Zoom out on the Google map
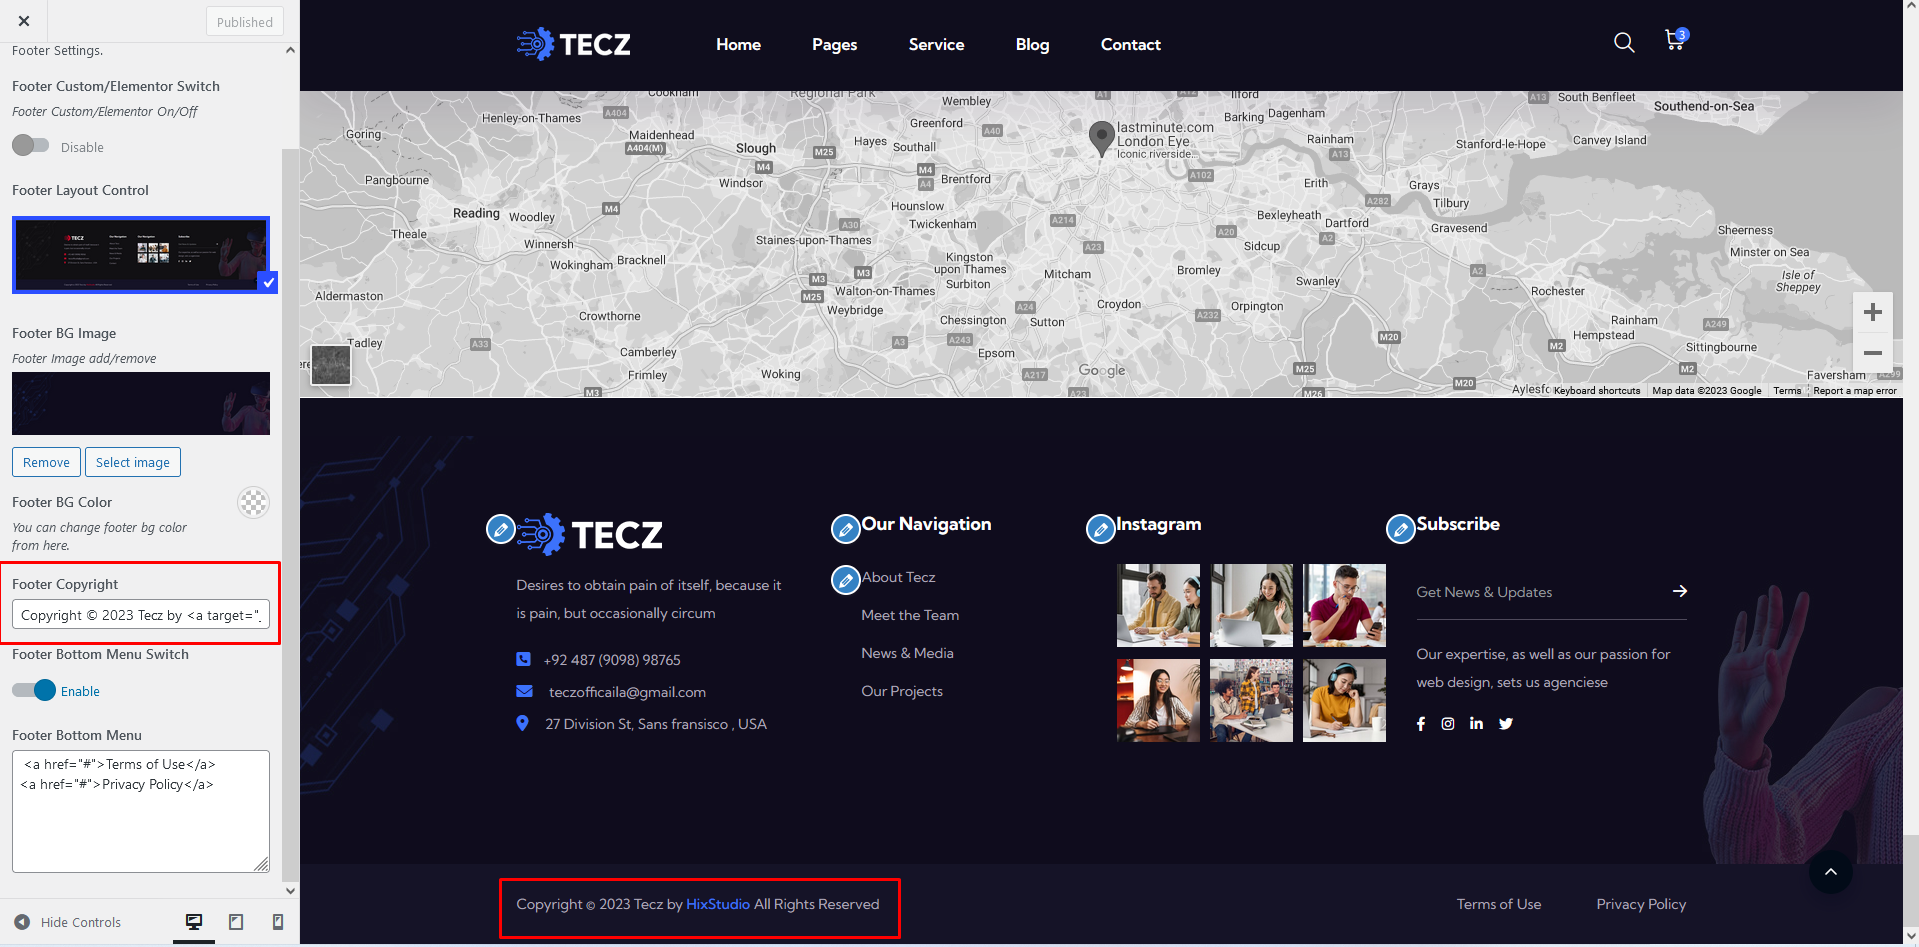Screen dimensions: 1919x947 coord(1872,353)
